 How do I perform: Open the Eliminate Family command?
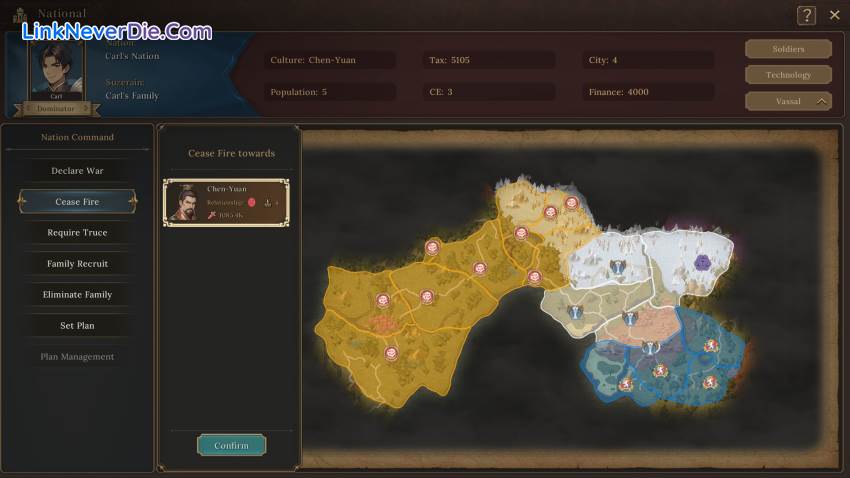coord(77,295)
